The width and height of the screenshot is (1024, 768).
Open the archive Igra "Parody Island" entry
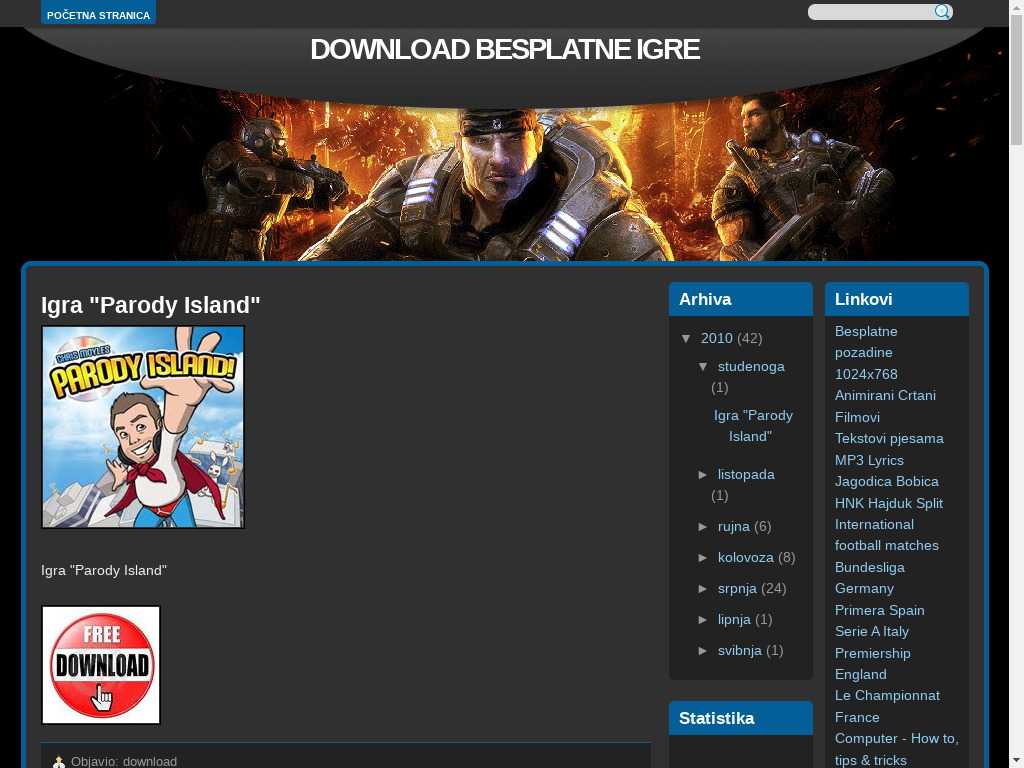[752, 426]
